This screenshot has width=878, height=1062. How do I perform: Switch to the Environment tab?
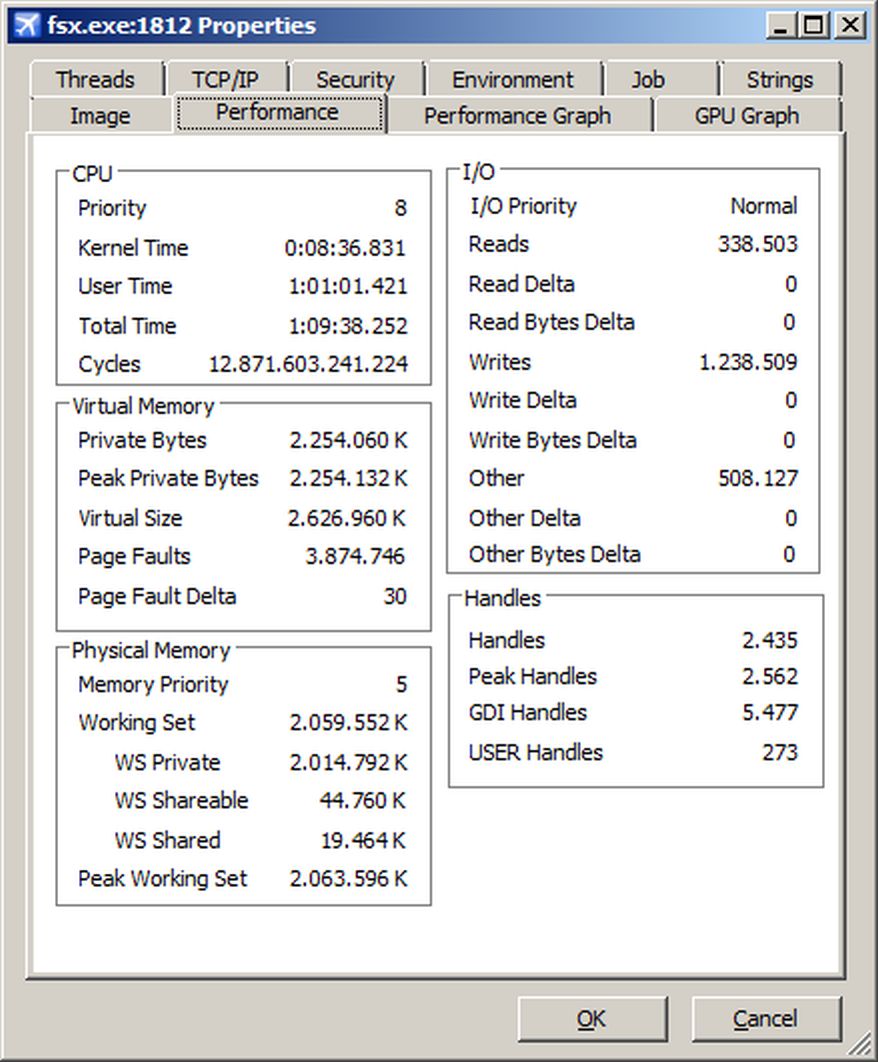point(513,79)
